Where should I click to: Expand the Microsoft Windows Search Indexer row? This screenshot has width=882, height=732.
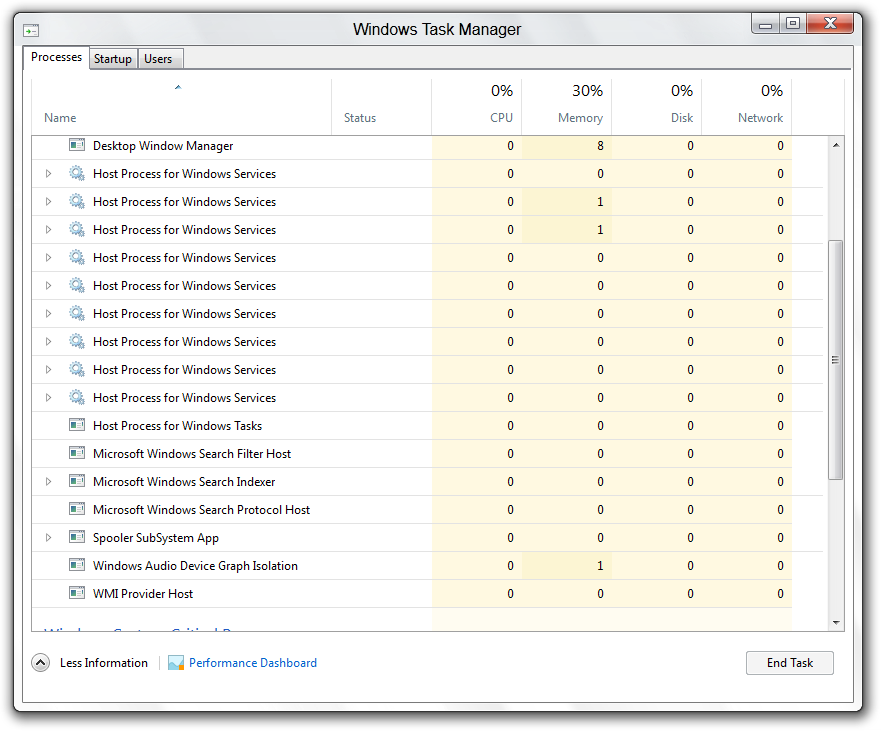pyautogui.click(x=48, y=482)
